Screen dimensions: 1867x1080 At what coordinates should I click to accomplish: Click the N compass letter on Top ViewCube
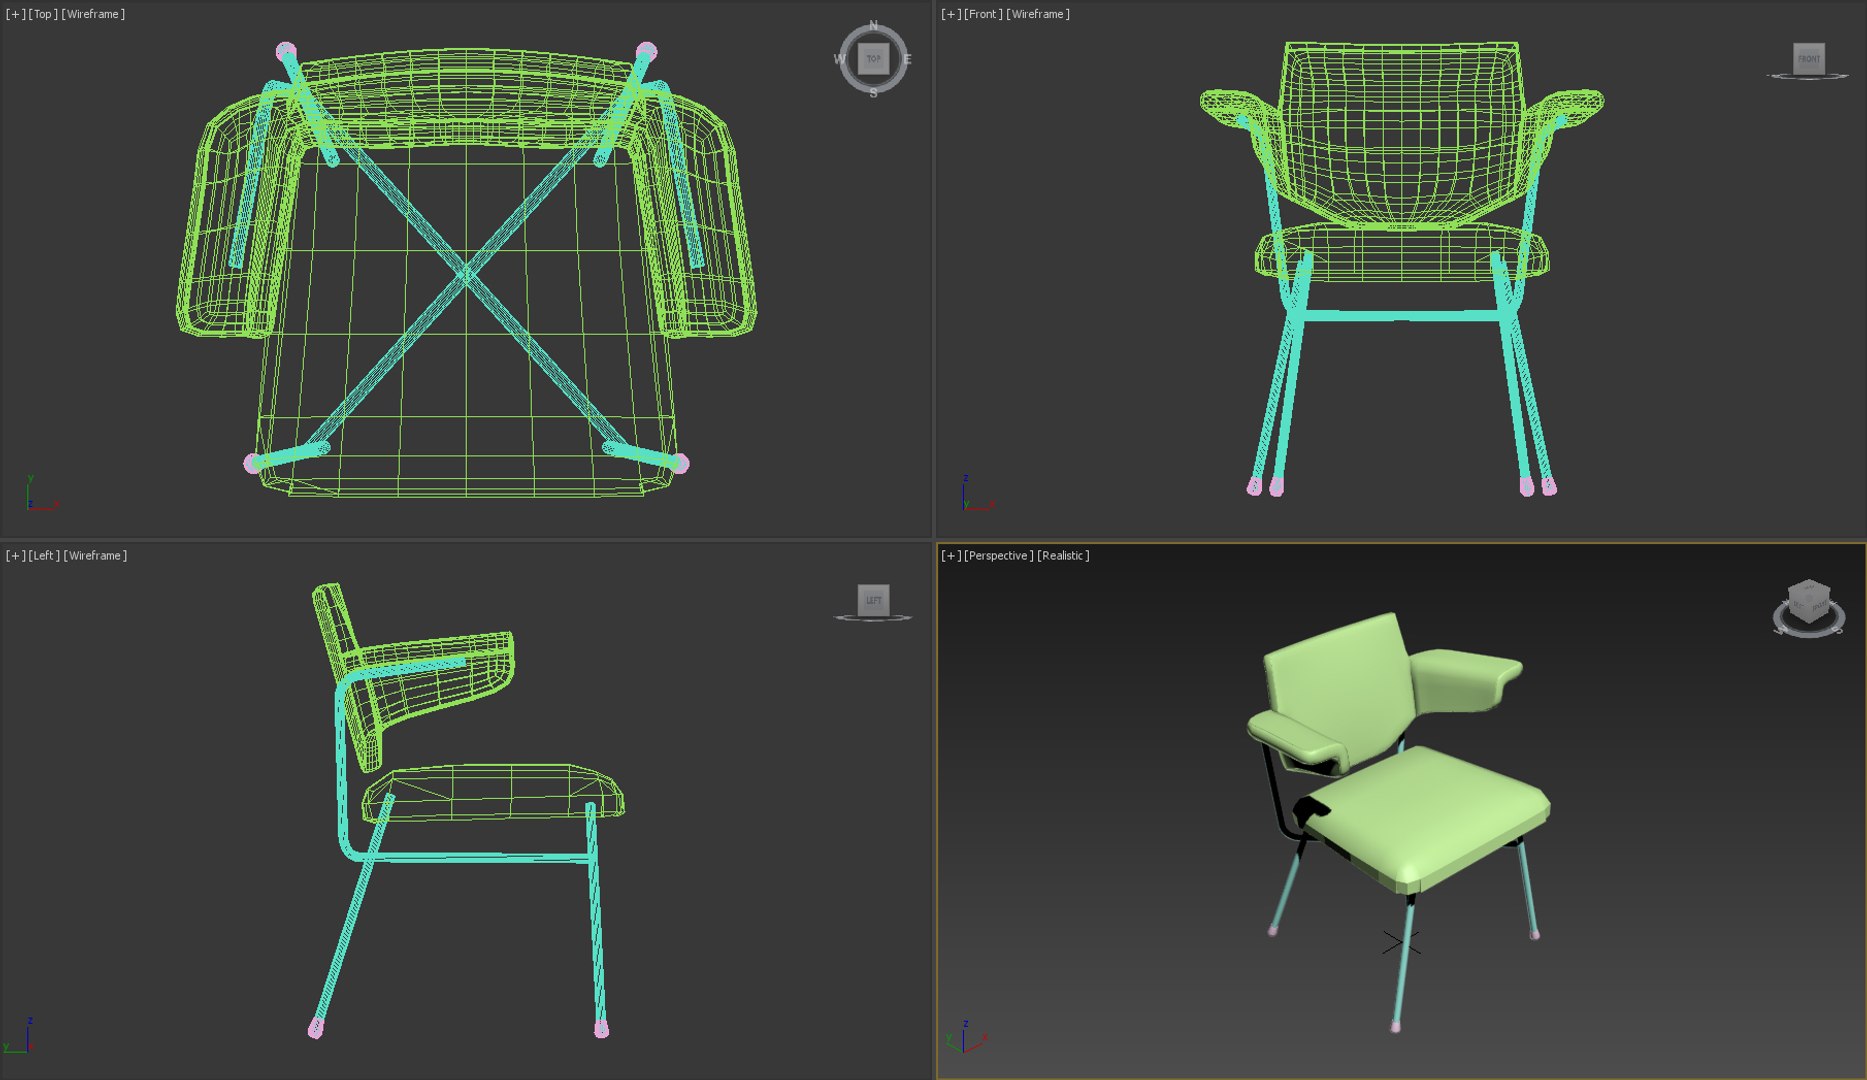click(x=873, y=26)
